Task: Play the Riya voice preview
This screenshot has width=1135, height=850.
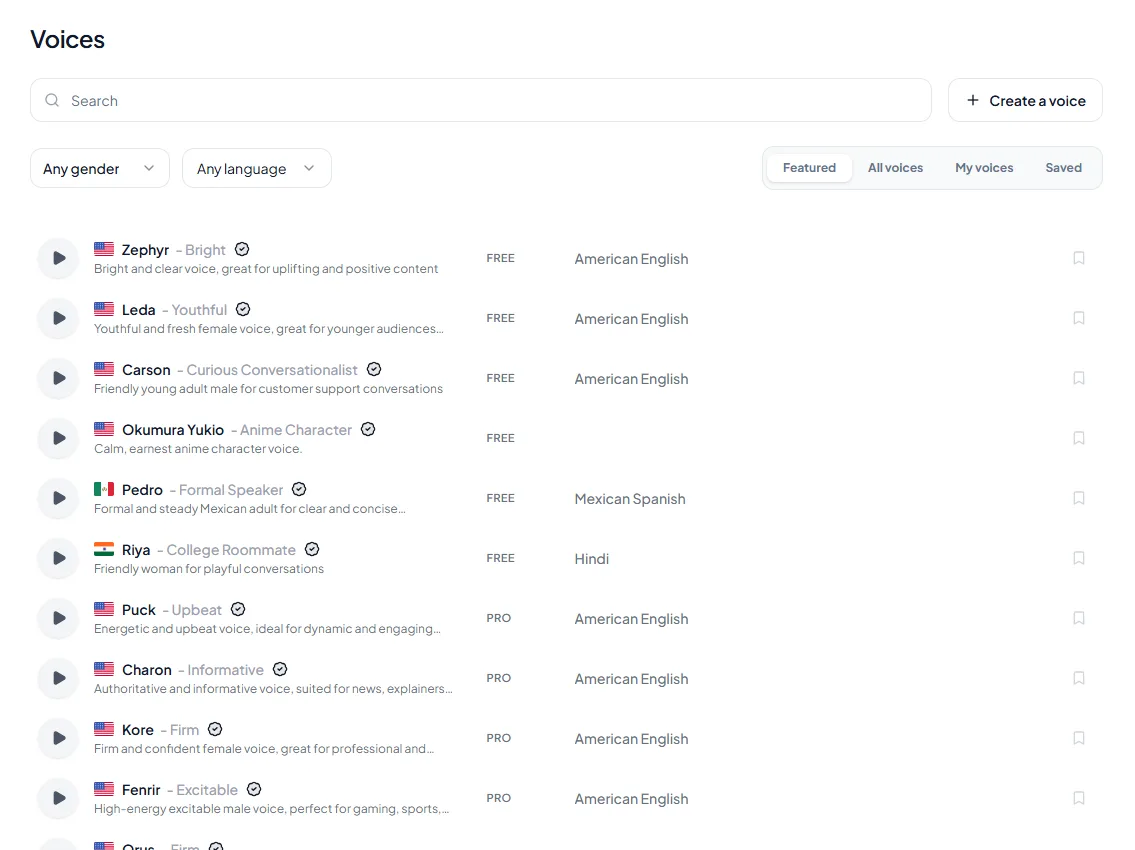Action: 58,558
